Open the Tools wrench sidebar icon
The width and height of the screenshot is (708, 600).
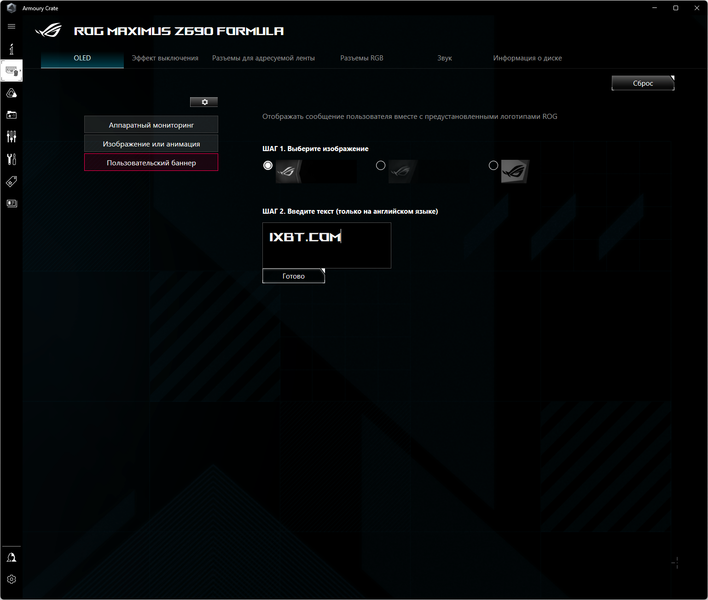11,159
